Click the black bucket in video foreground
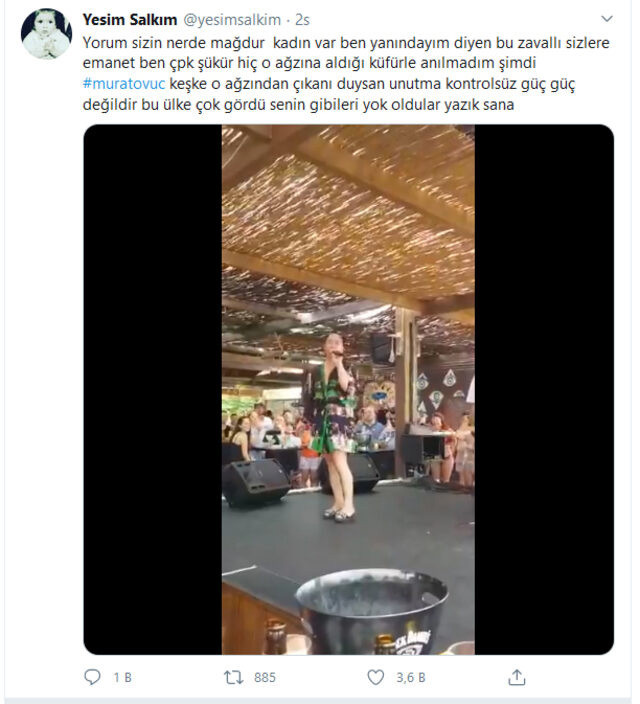This screenshot has height=704, width=640. pos(371,612)
